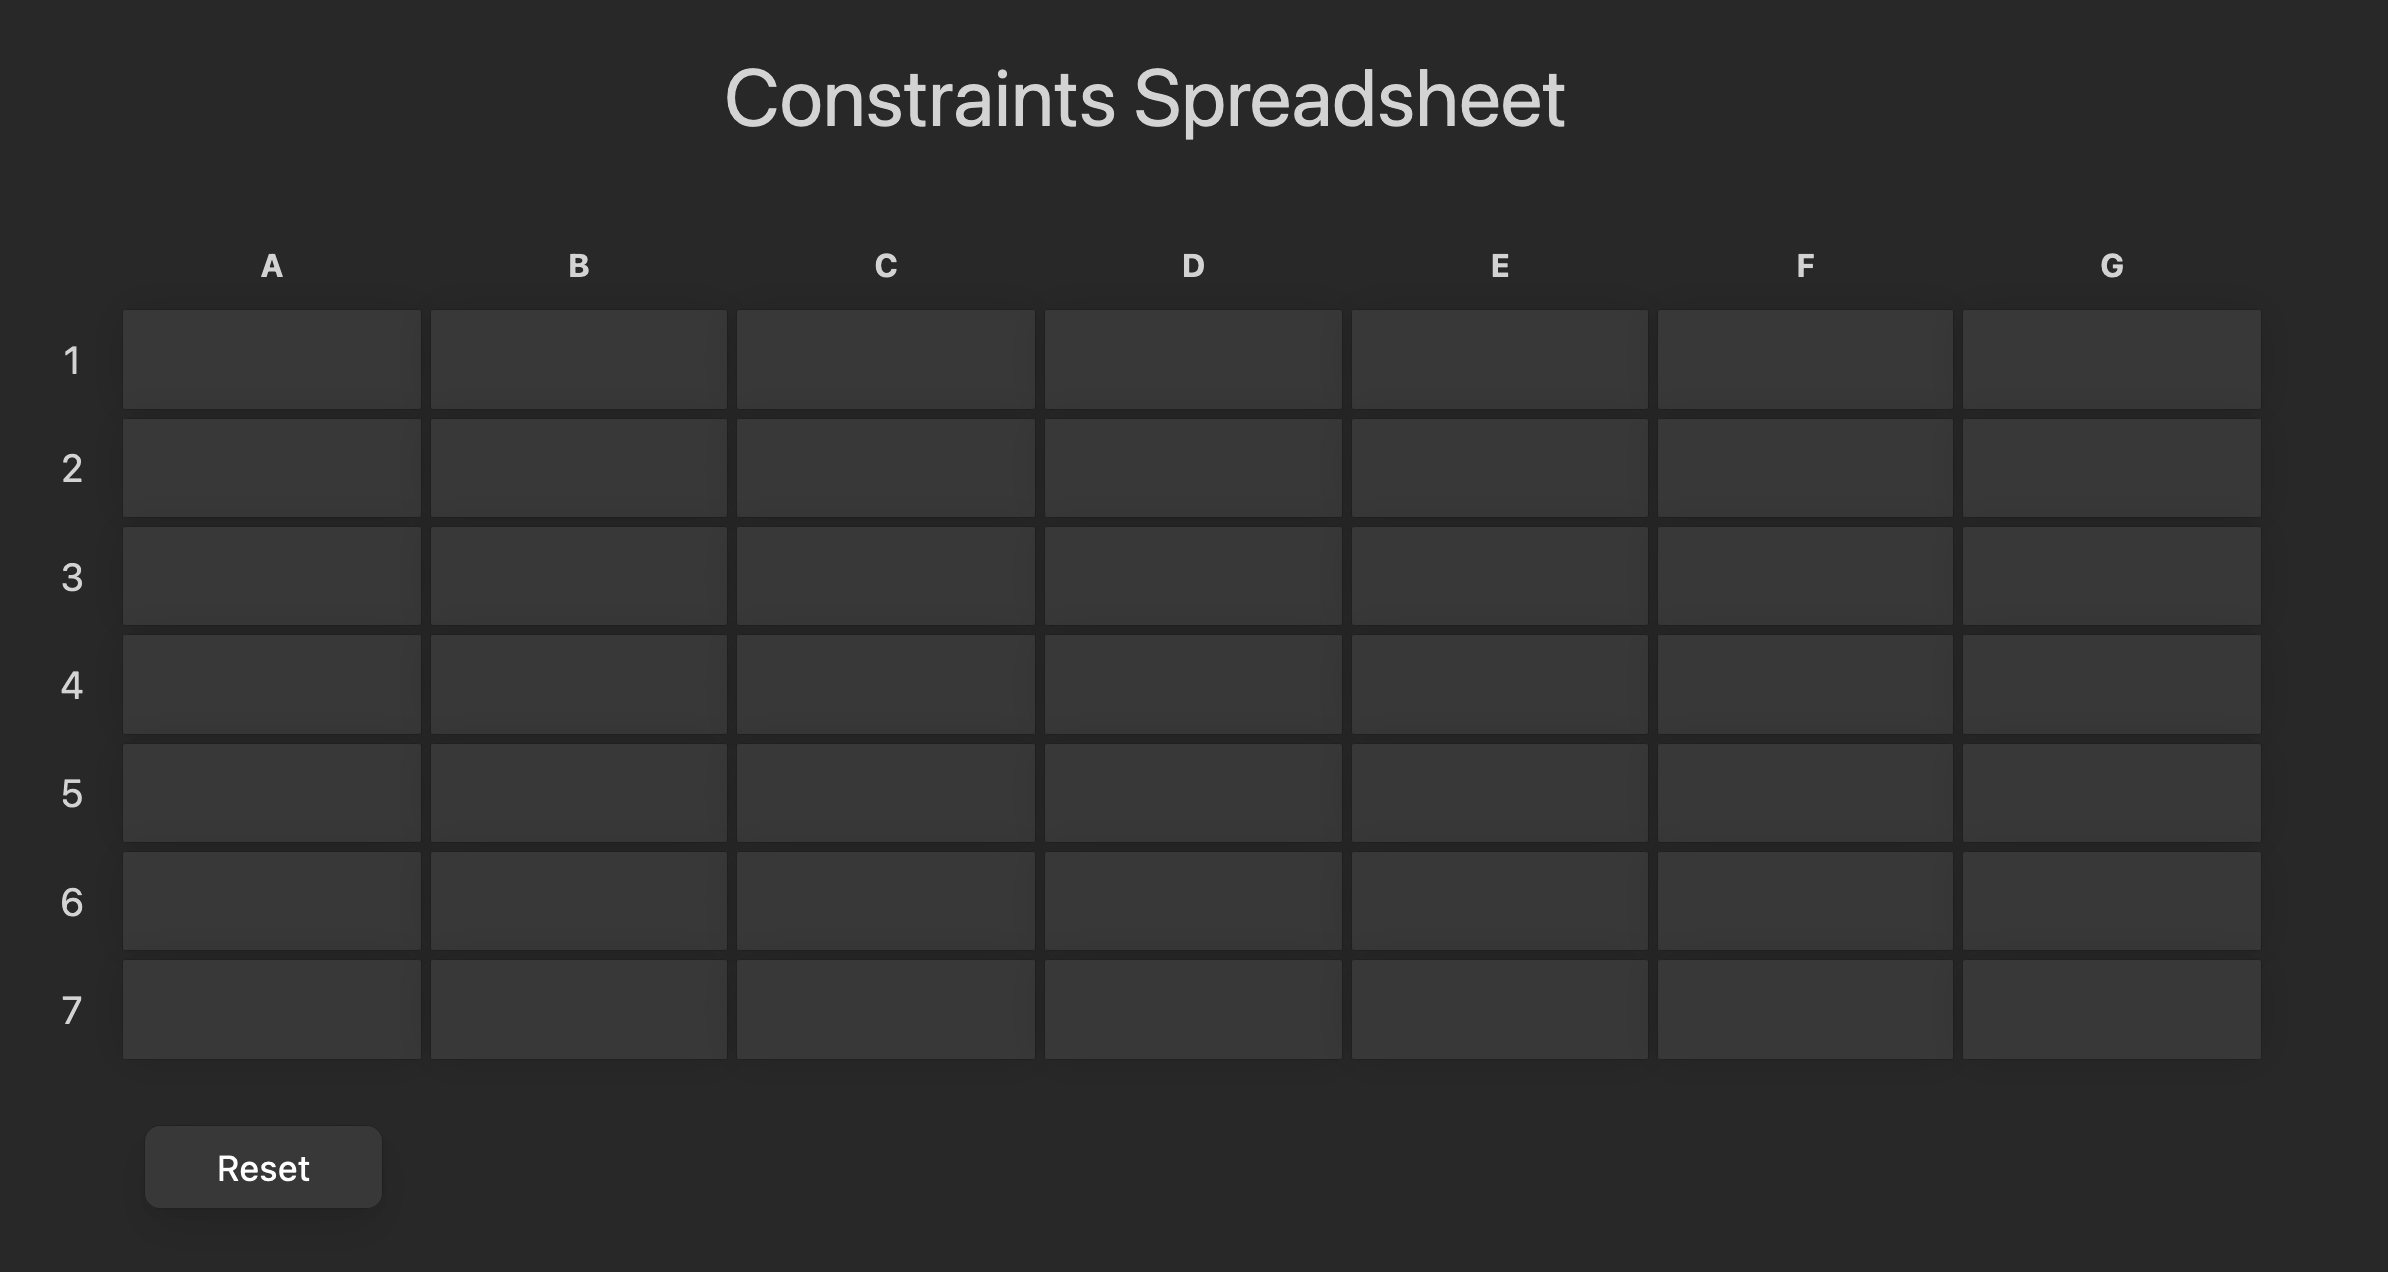
Task: Select cell B2 in the grid
Action: pyautogui.click(x=579, y=468)
